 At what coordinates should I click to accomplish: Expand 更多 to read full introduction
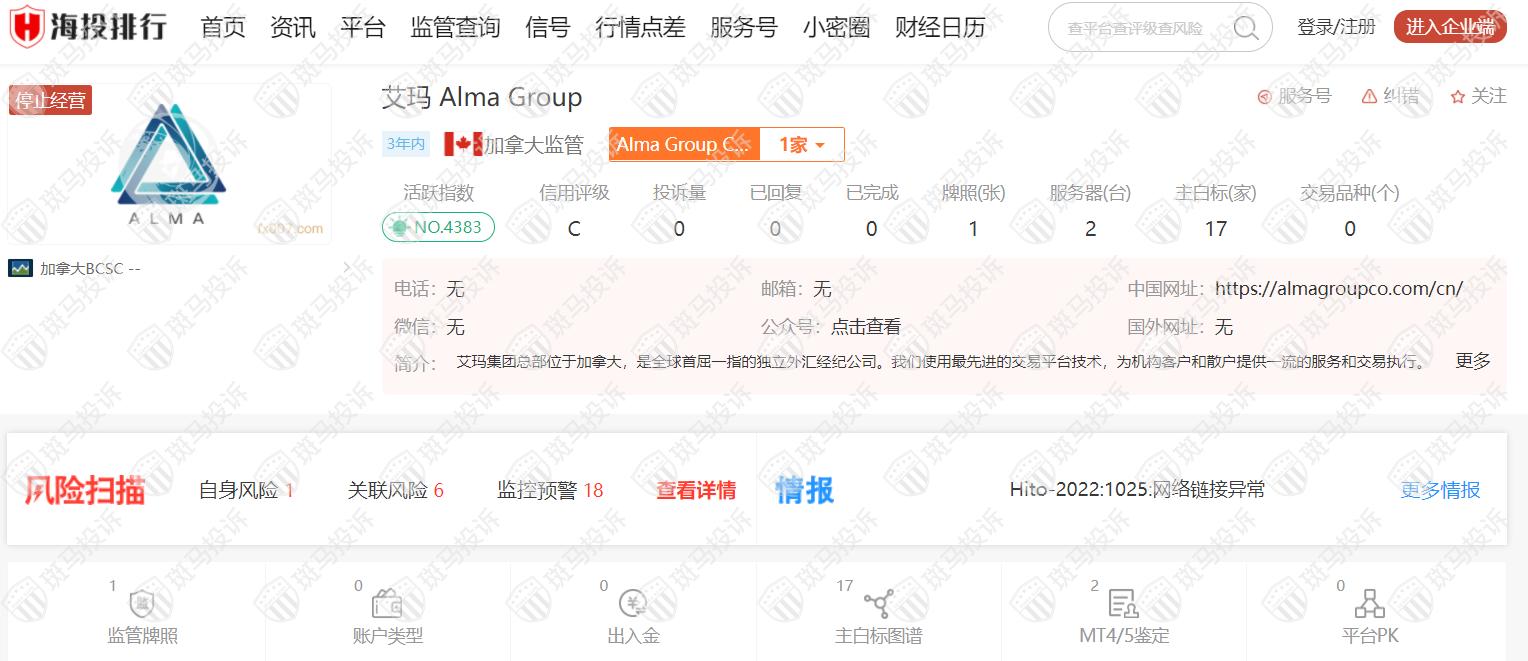click(x=1472, y=361)
